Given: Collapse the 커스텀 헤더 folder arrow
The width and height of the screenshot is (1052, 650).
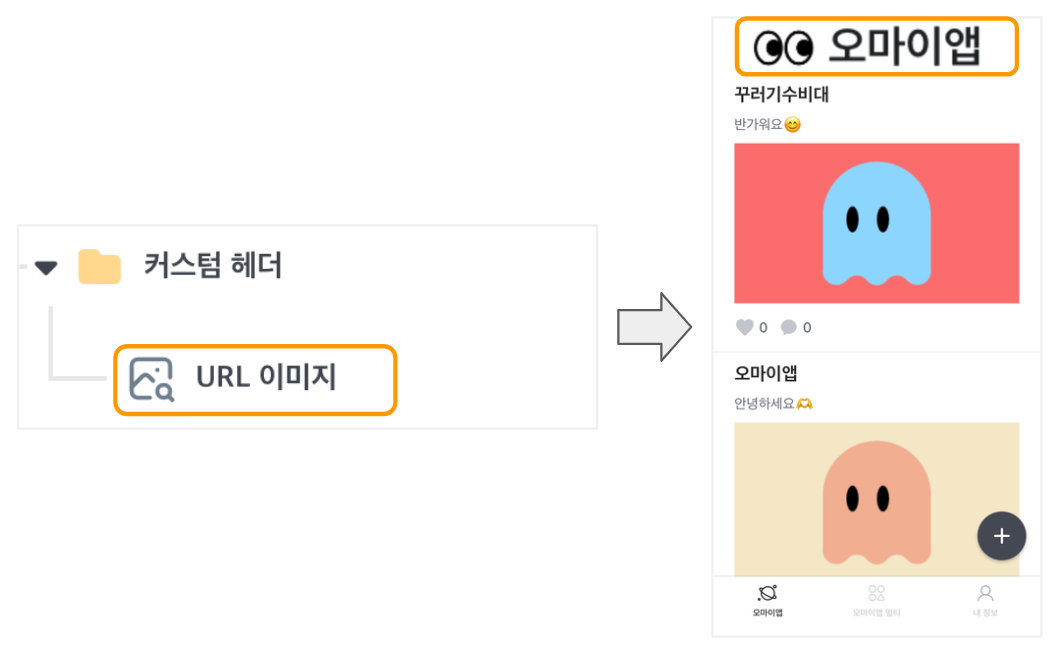Looking at the screenshot, I should [x=46, y=268].
